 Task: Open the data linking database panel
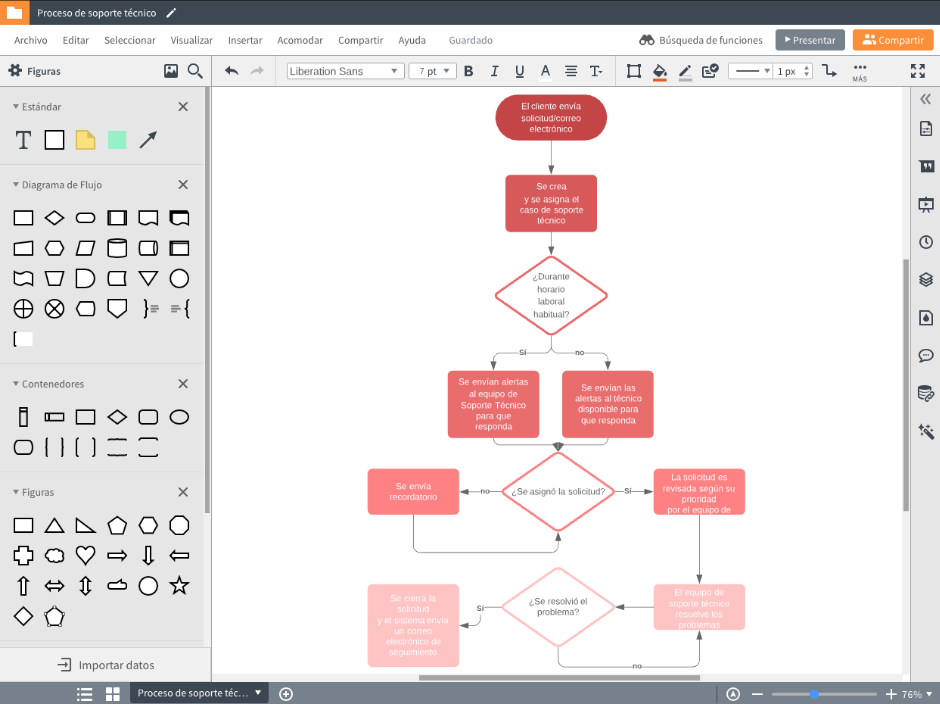(x=925, y=393)
